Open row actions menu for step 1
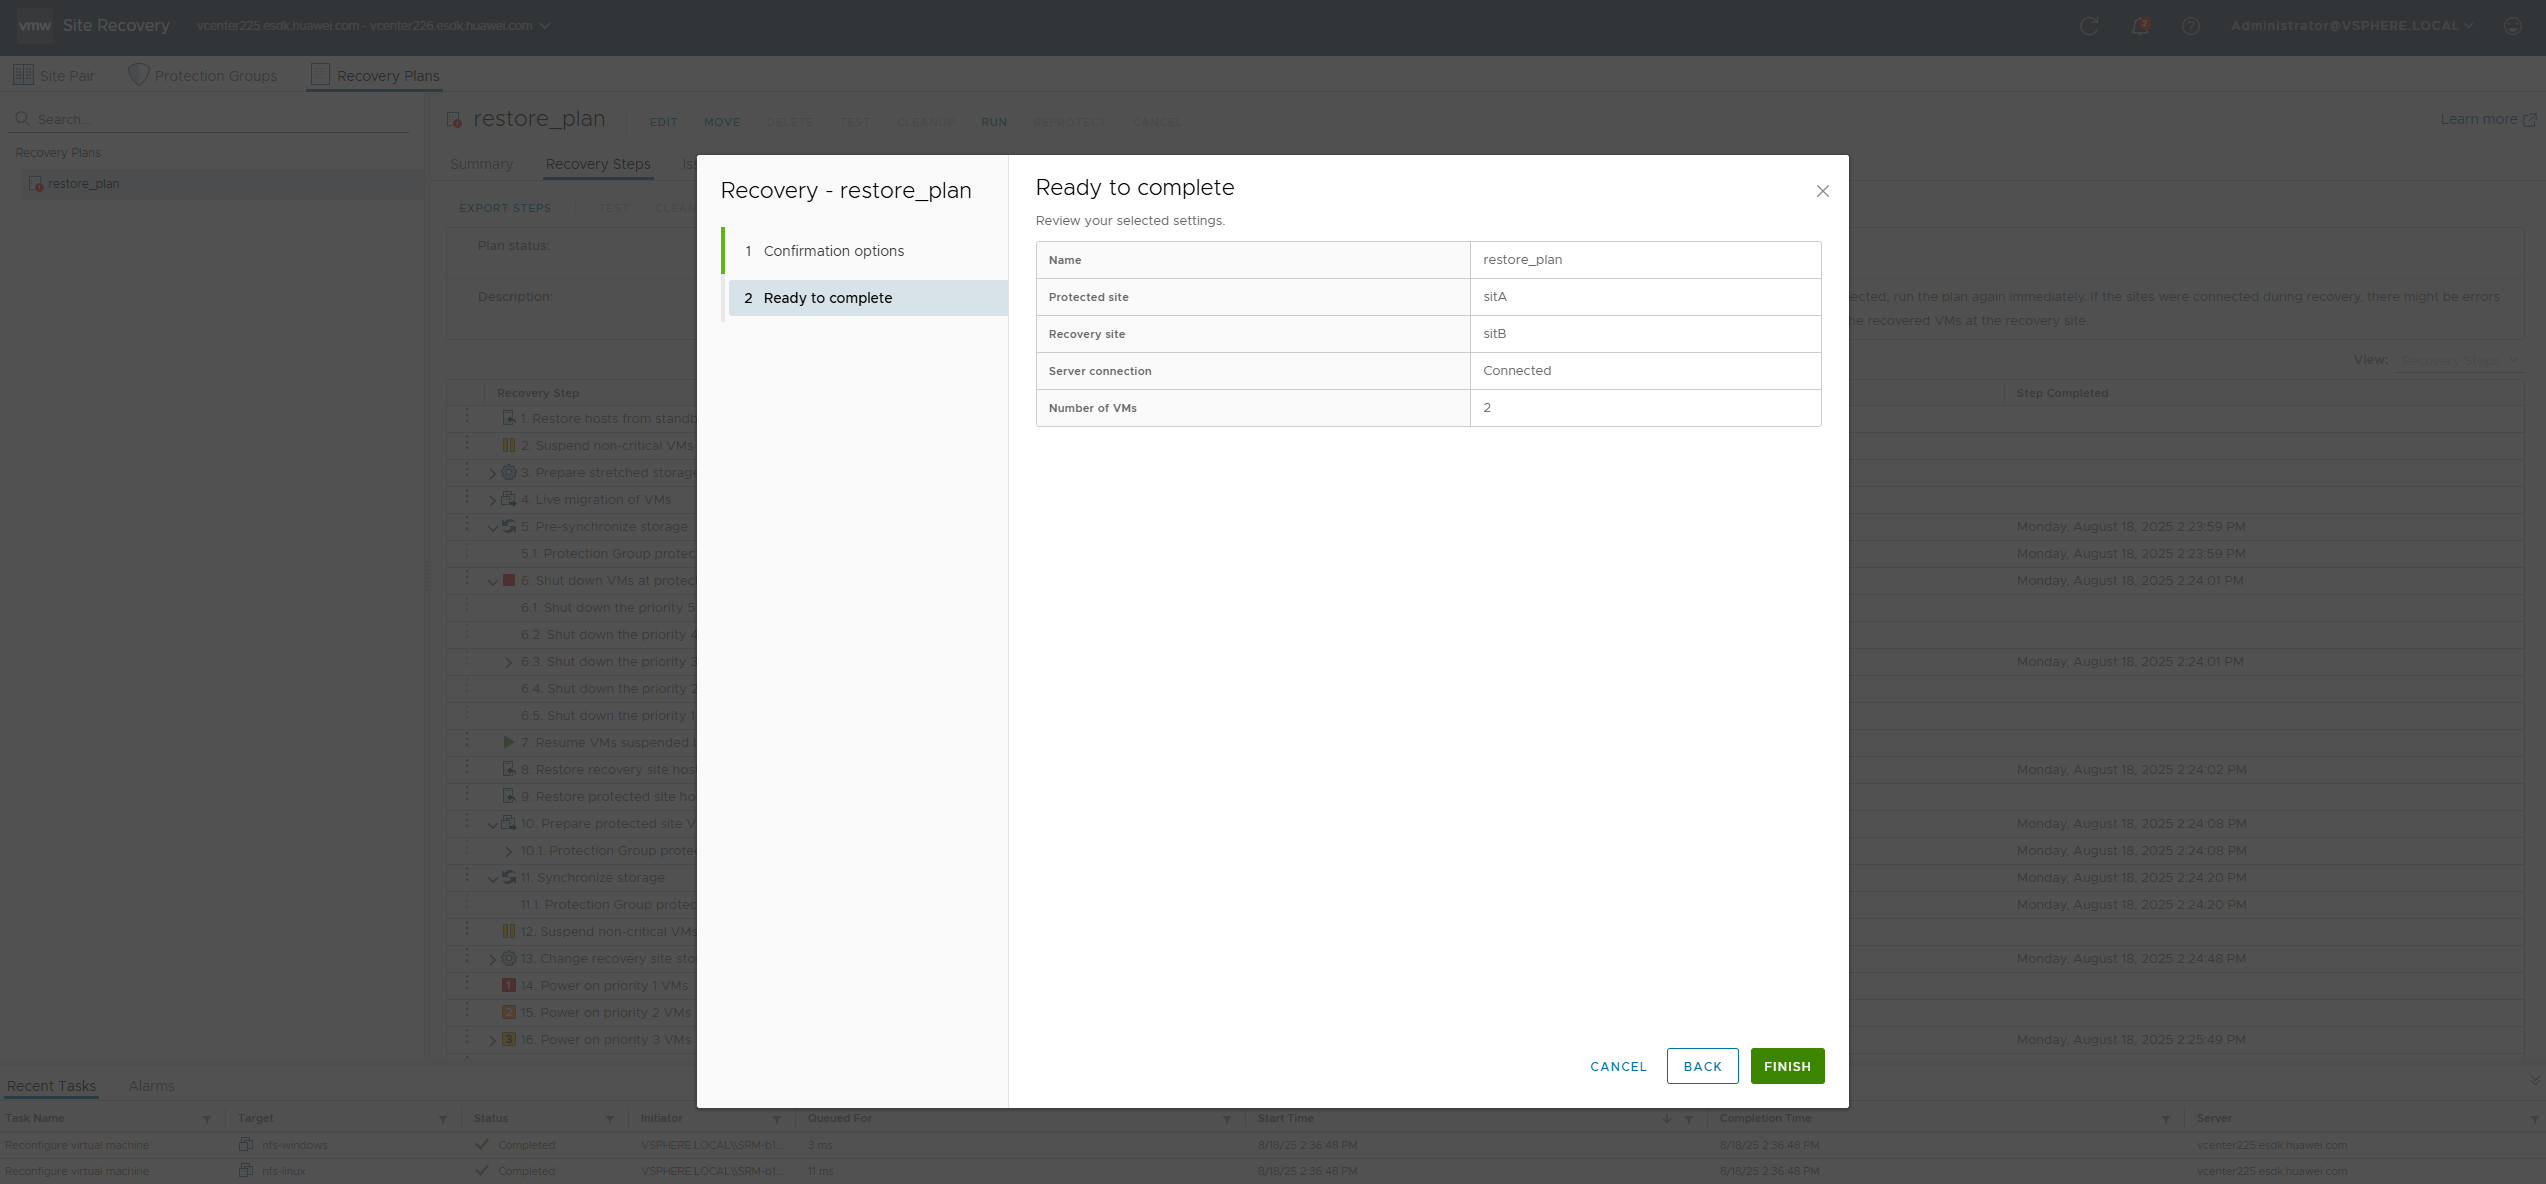 (466, 417)
